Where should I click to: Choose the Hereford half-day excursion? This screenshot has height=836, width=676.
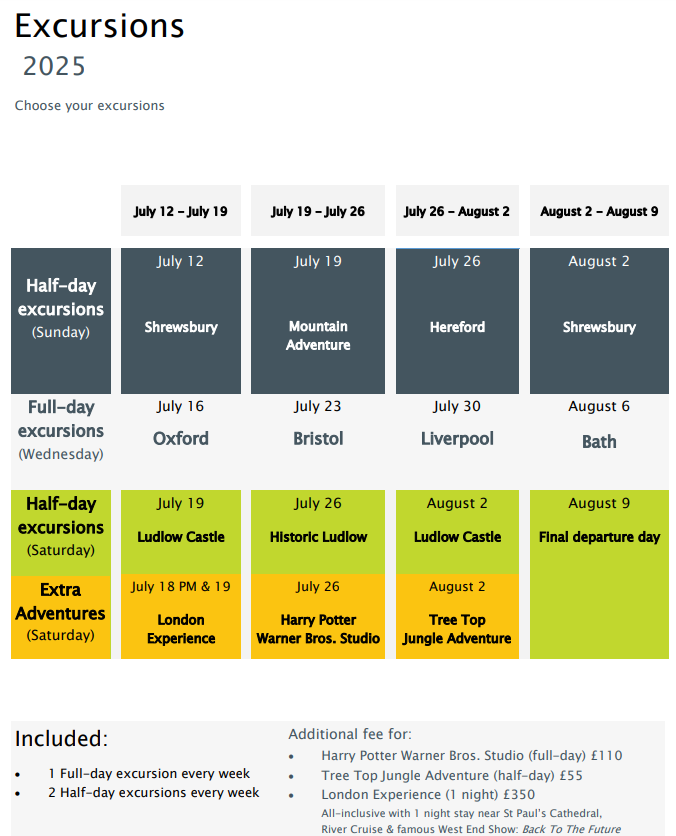tap(457, 321)
